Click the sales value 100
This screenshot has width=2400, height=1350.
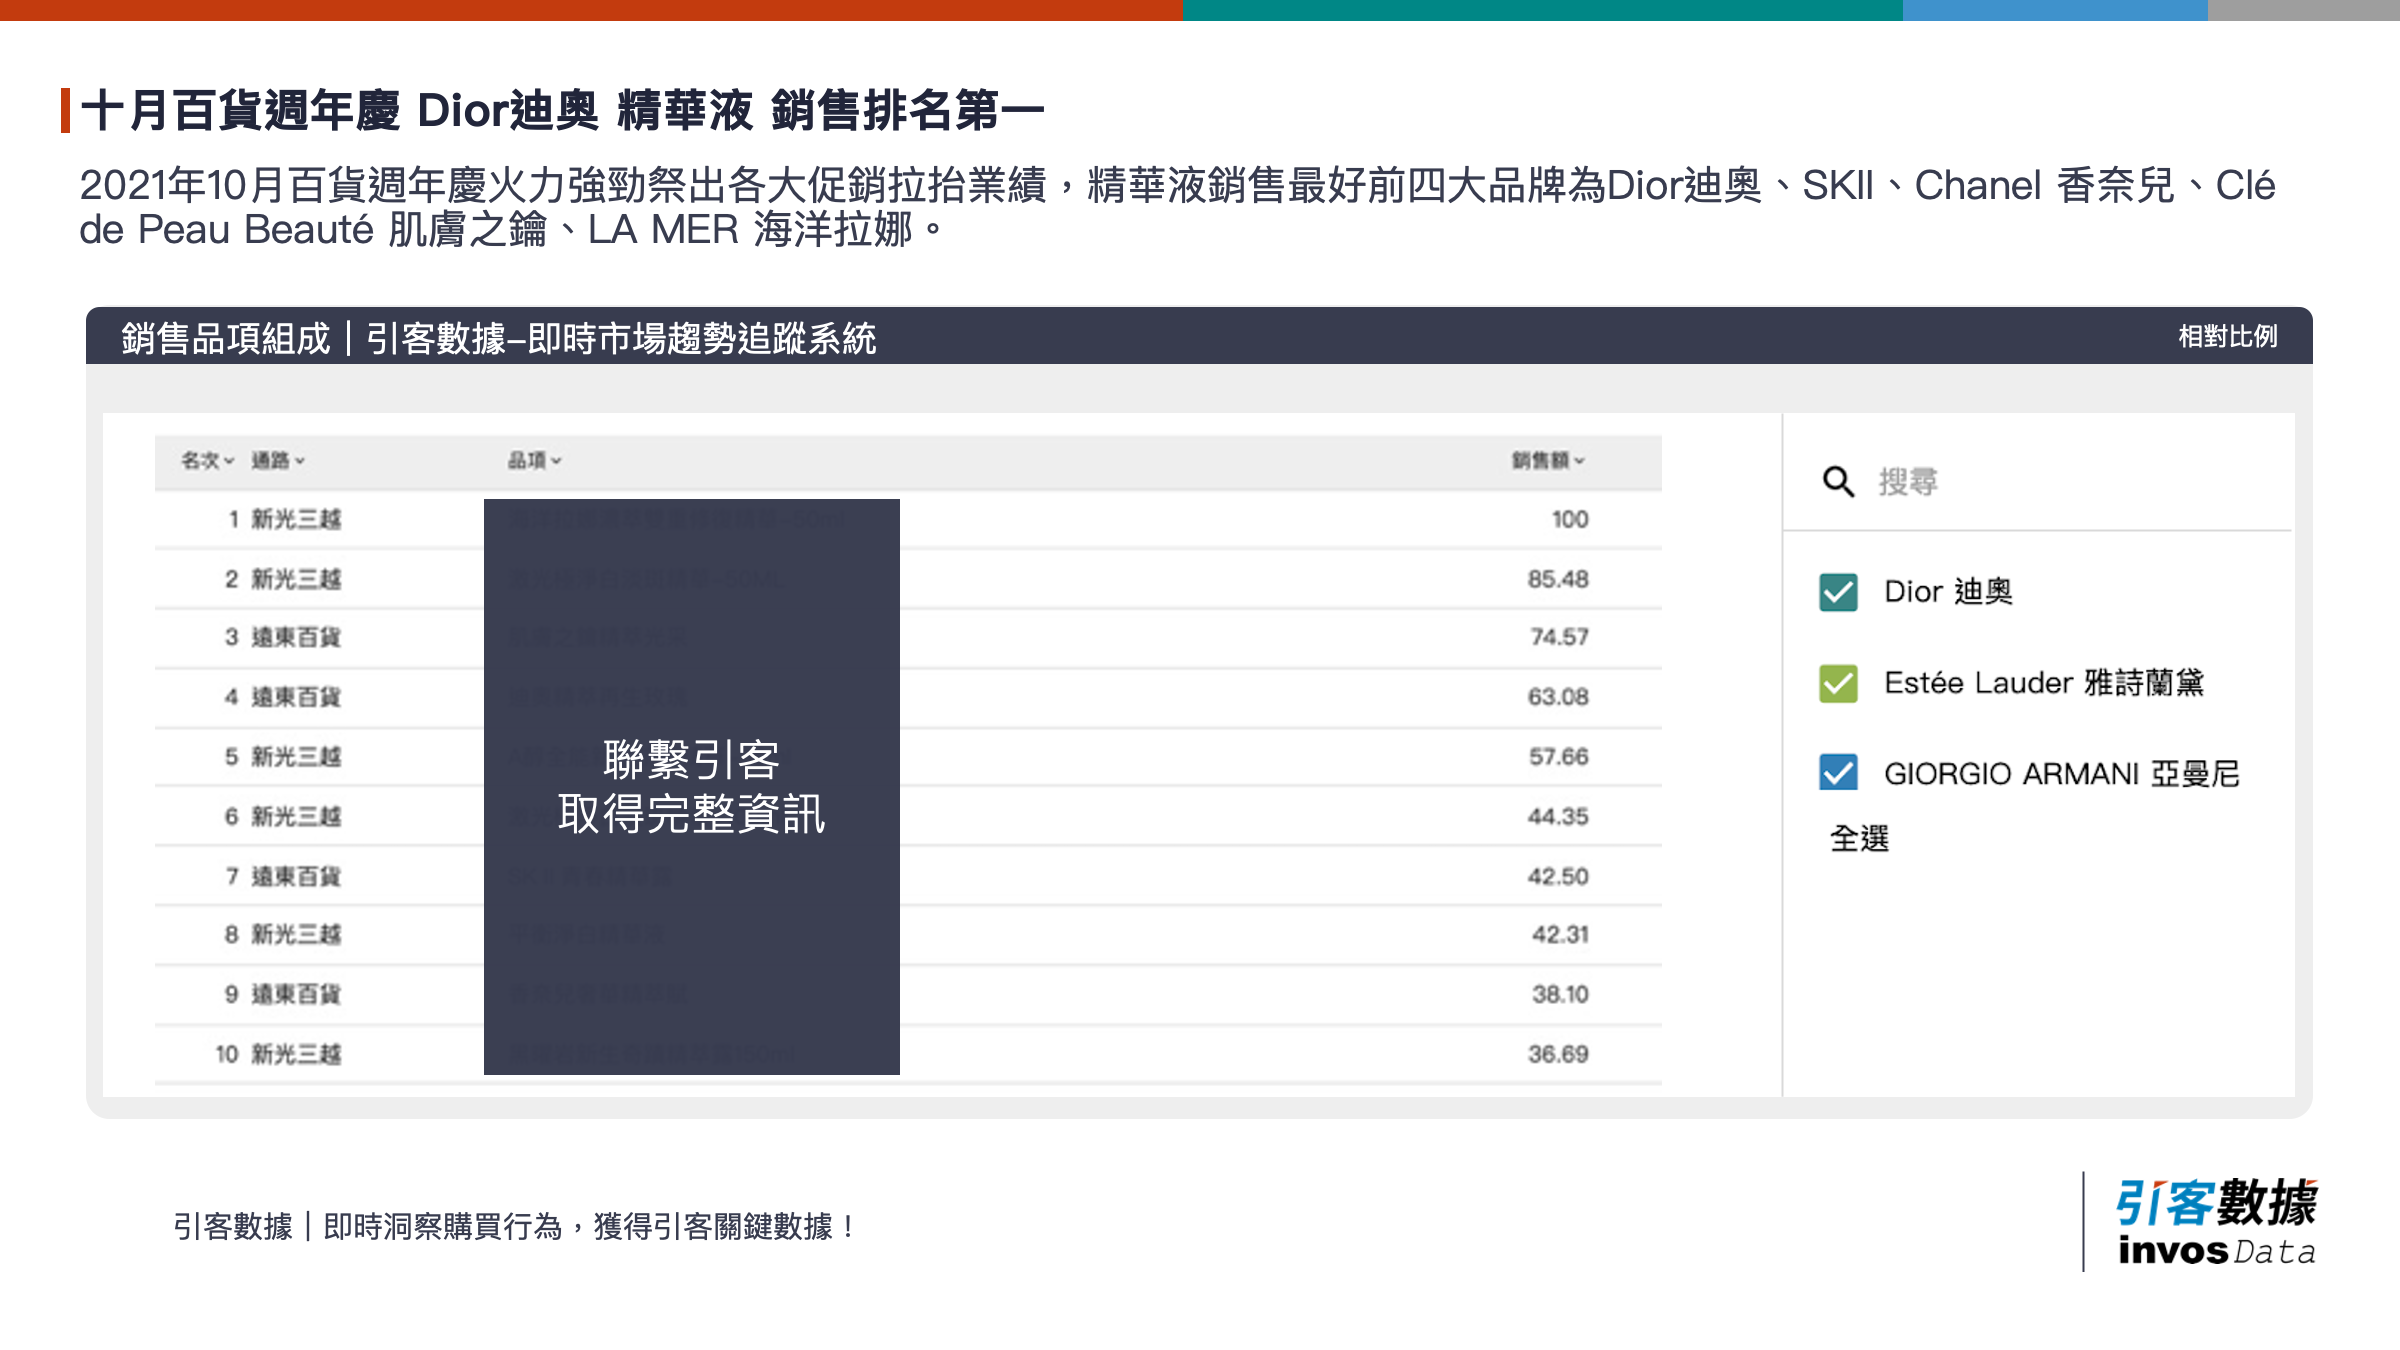(x=1570, y=519)
